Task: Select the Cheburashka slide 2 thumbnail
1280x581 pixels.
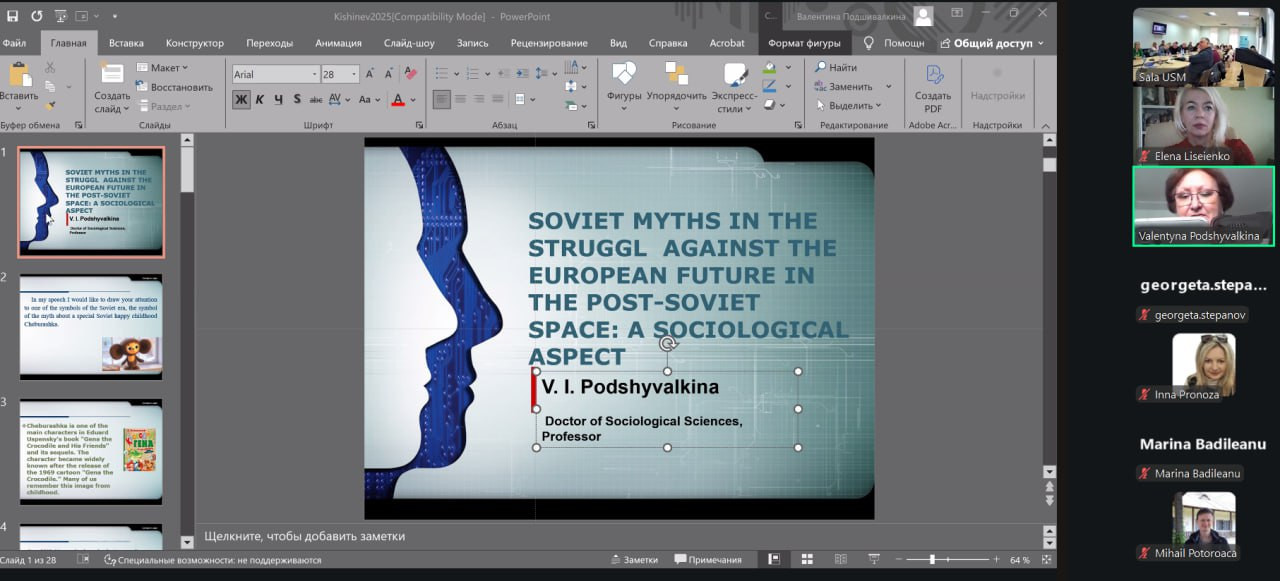Action: 91,327
